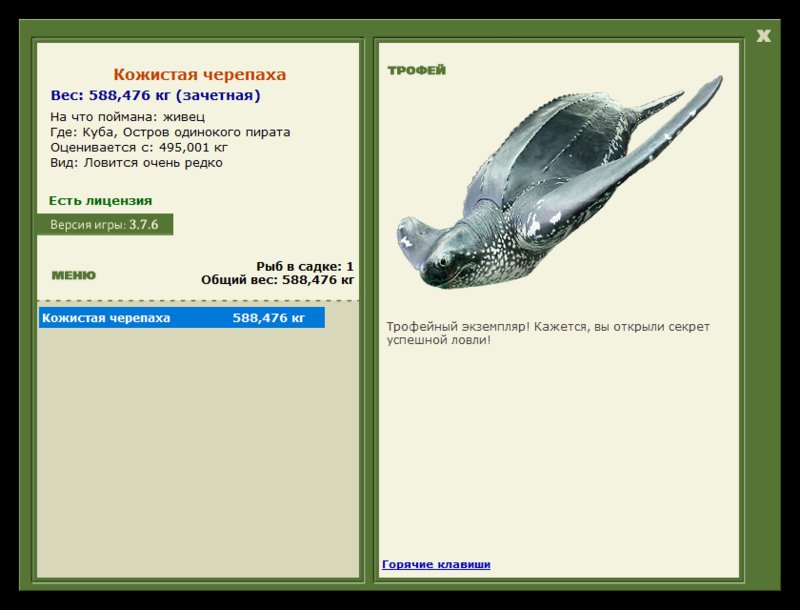Click Вид: Ловится очень редко line

coord(136,163)
